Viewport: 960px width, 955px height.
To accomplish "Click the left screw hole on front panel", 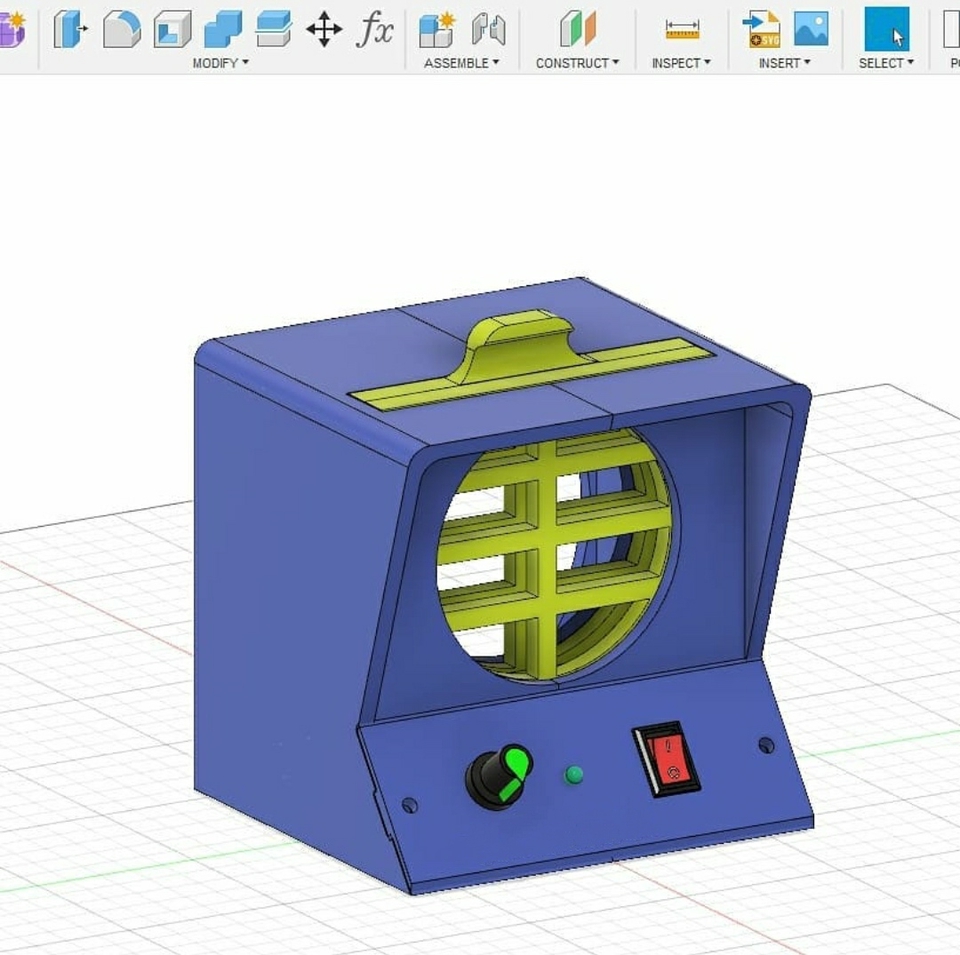I will click(x=410, y=805).
